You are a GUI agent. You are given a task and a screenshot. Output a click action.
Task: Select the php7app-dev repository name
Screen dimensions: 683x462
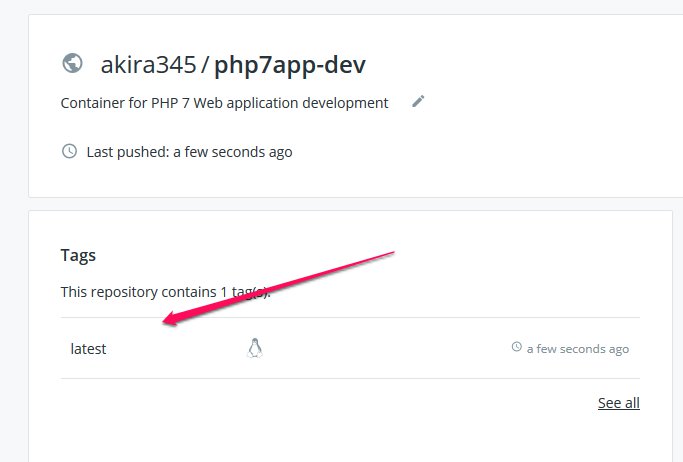tap(290, 65)
